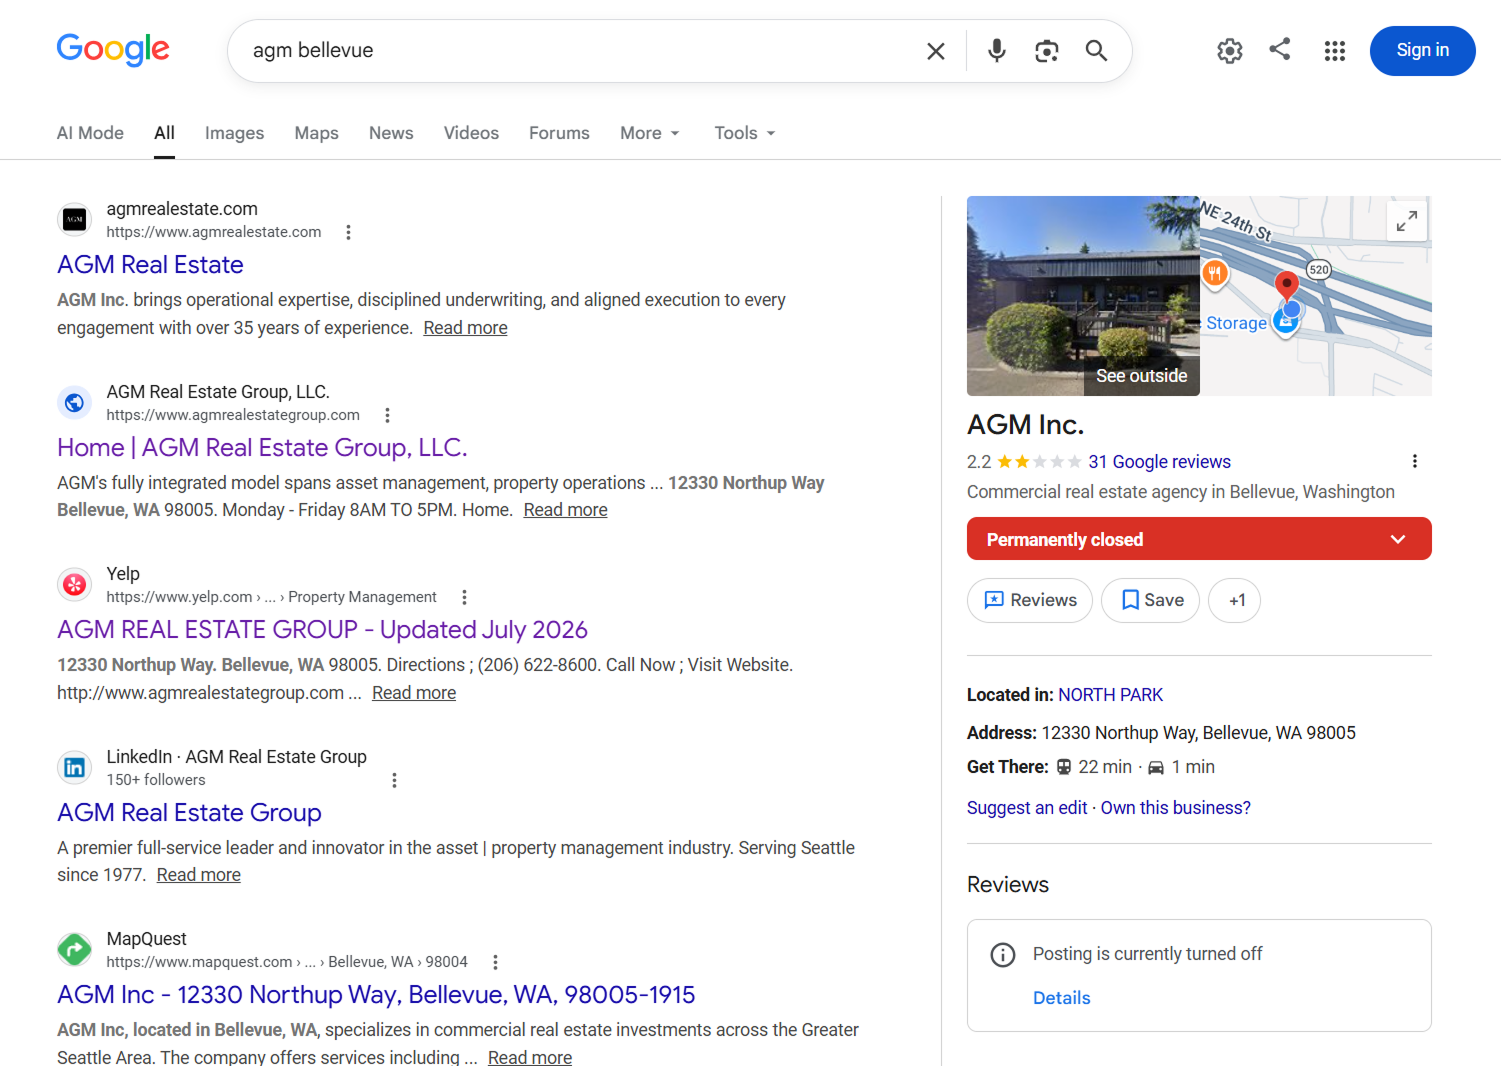Click Read more in the MapQuest snippet

click(x=530, y=1056)
